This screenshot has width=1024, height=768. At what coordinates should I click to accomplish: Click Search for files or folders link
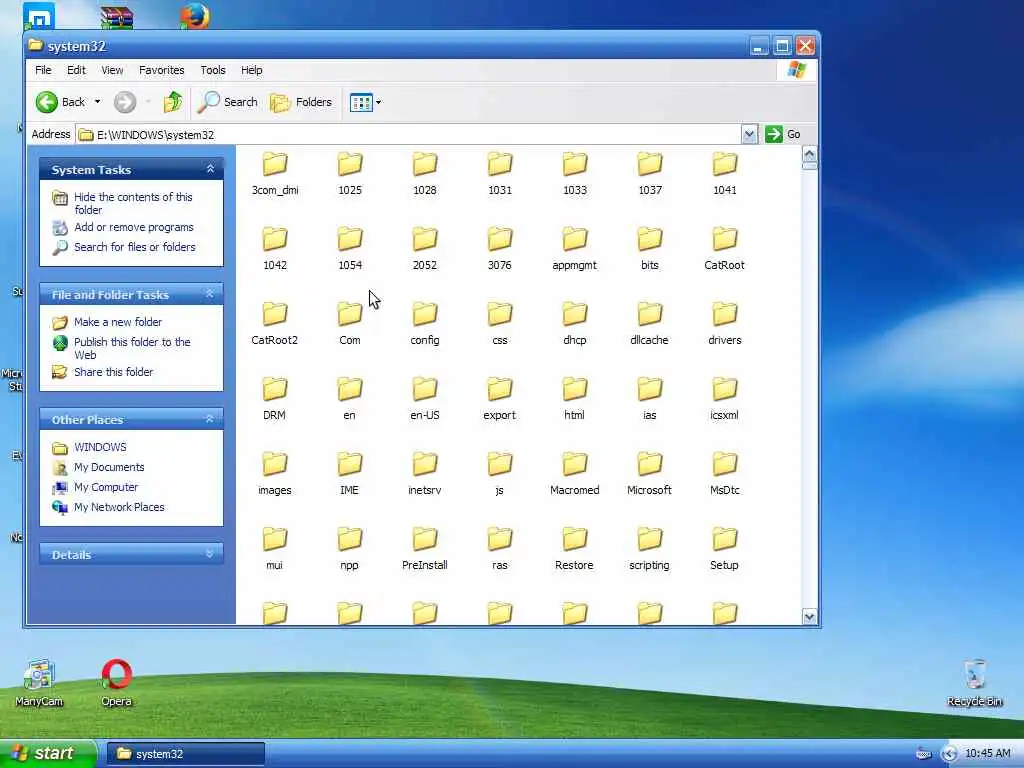[x=135, y=247]
